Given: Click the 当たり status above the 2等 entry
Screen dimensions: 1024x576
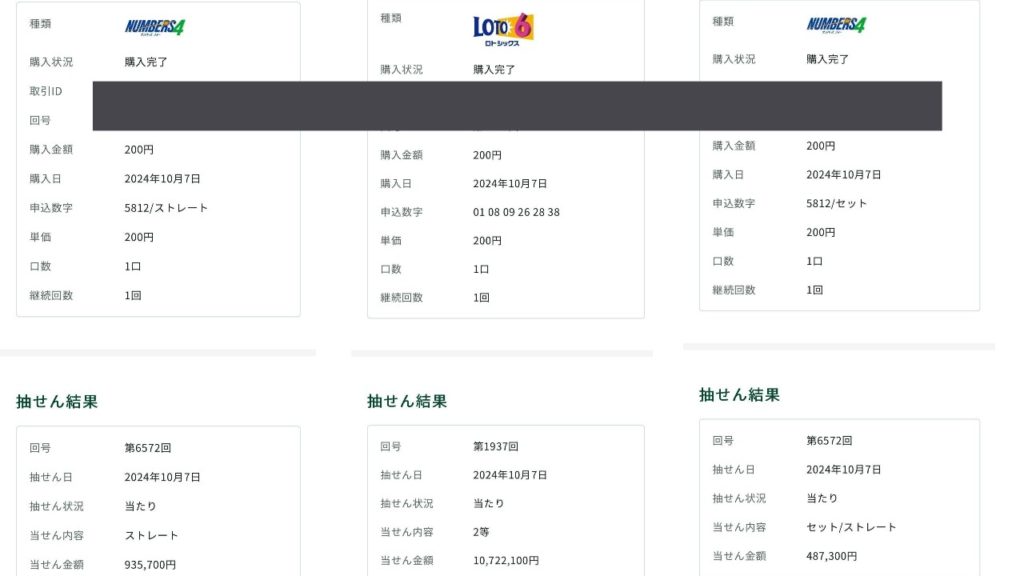Looking at the screenshot, I should pos(488,503).
